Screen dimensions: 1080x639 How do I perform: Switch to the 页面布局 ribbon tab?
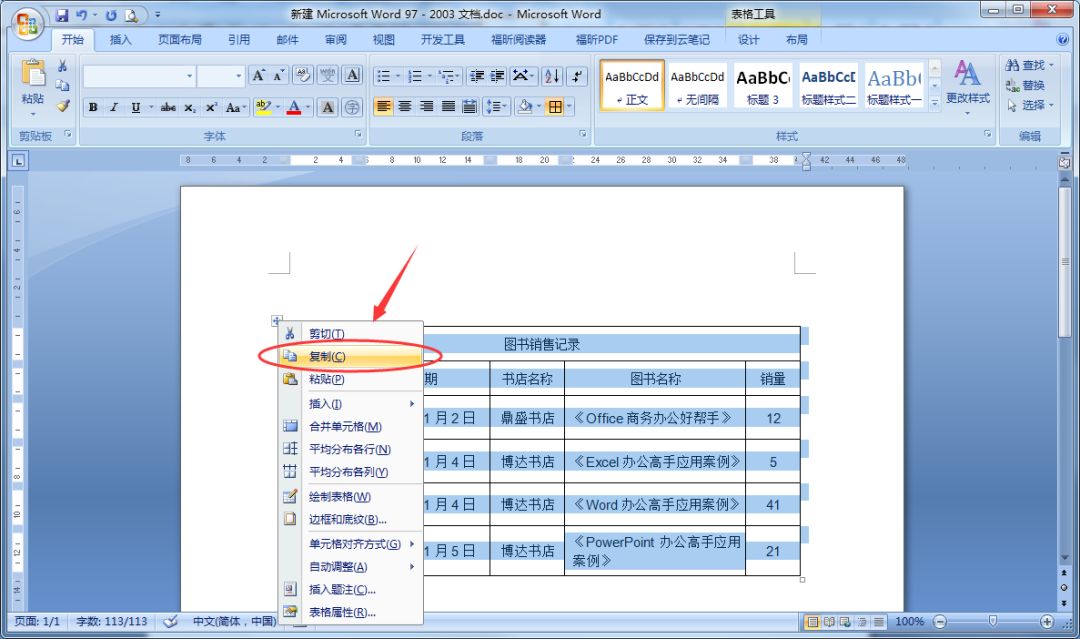180,40
